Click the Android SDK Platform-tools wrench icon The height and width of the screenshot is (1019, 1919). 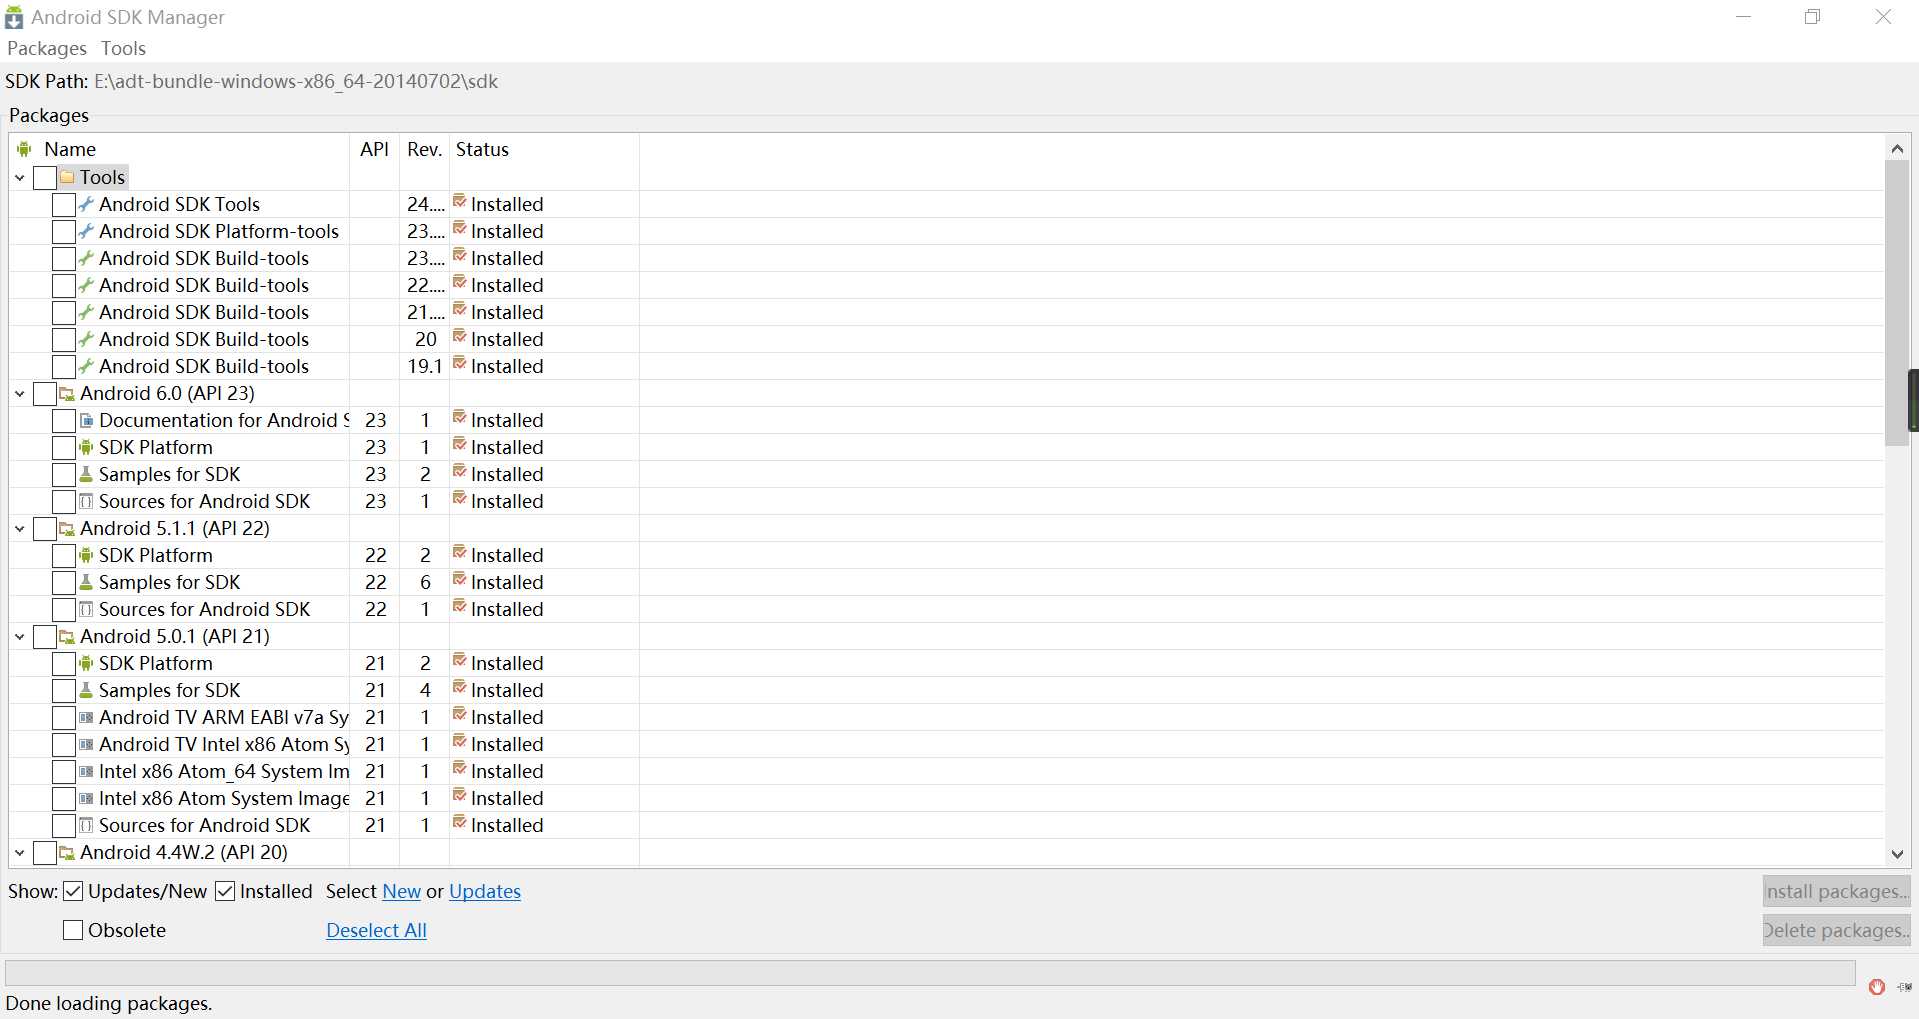coord(86,231)
